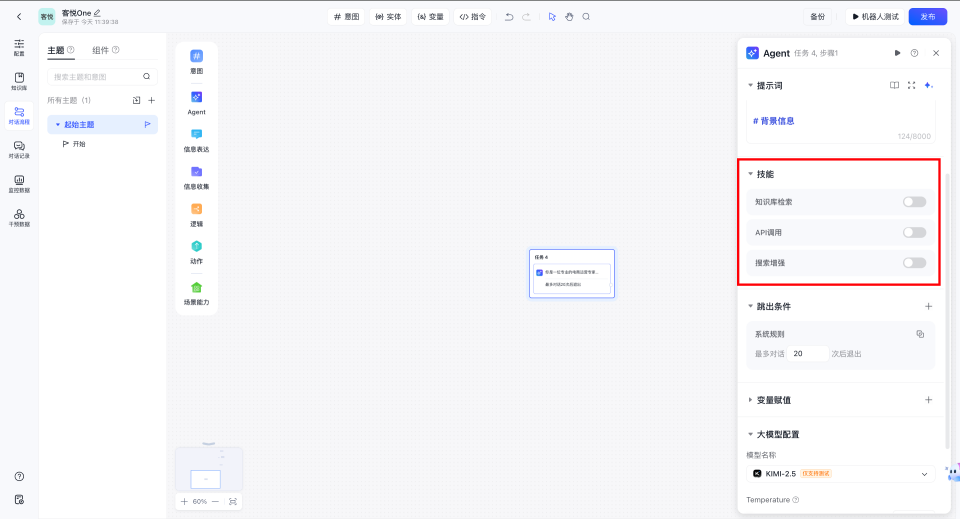The width and height of the screenshot is (960, 519).
Task: Open the document icon at sidebar bottom
Action: pyautogui.click(x=19, y=499)
